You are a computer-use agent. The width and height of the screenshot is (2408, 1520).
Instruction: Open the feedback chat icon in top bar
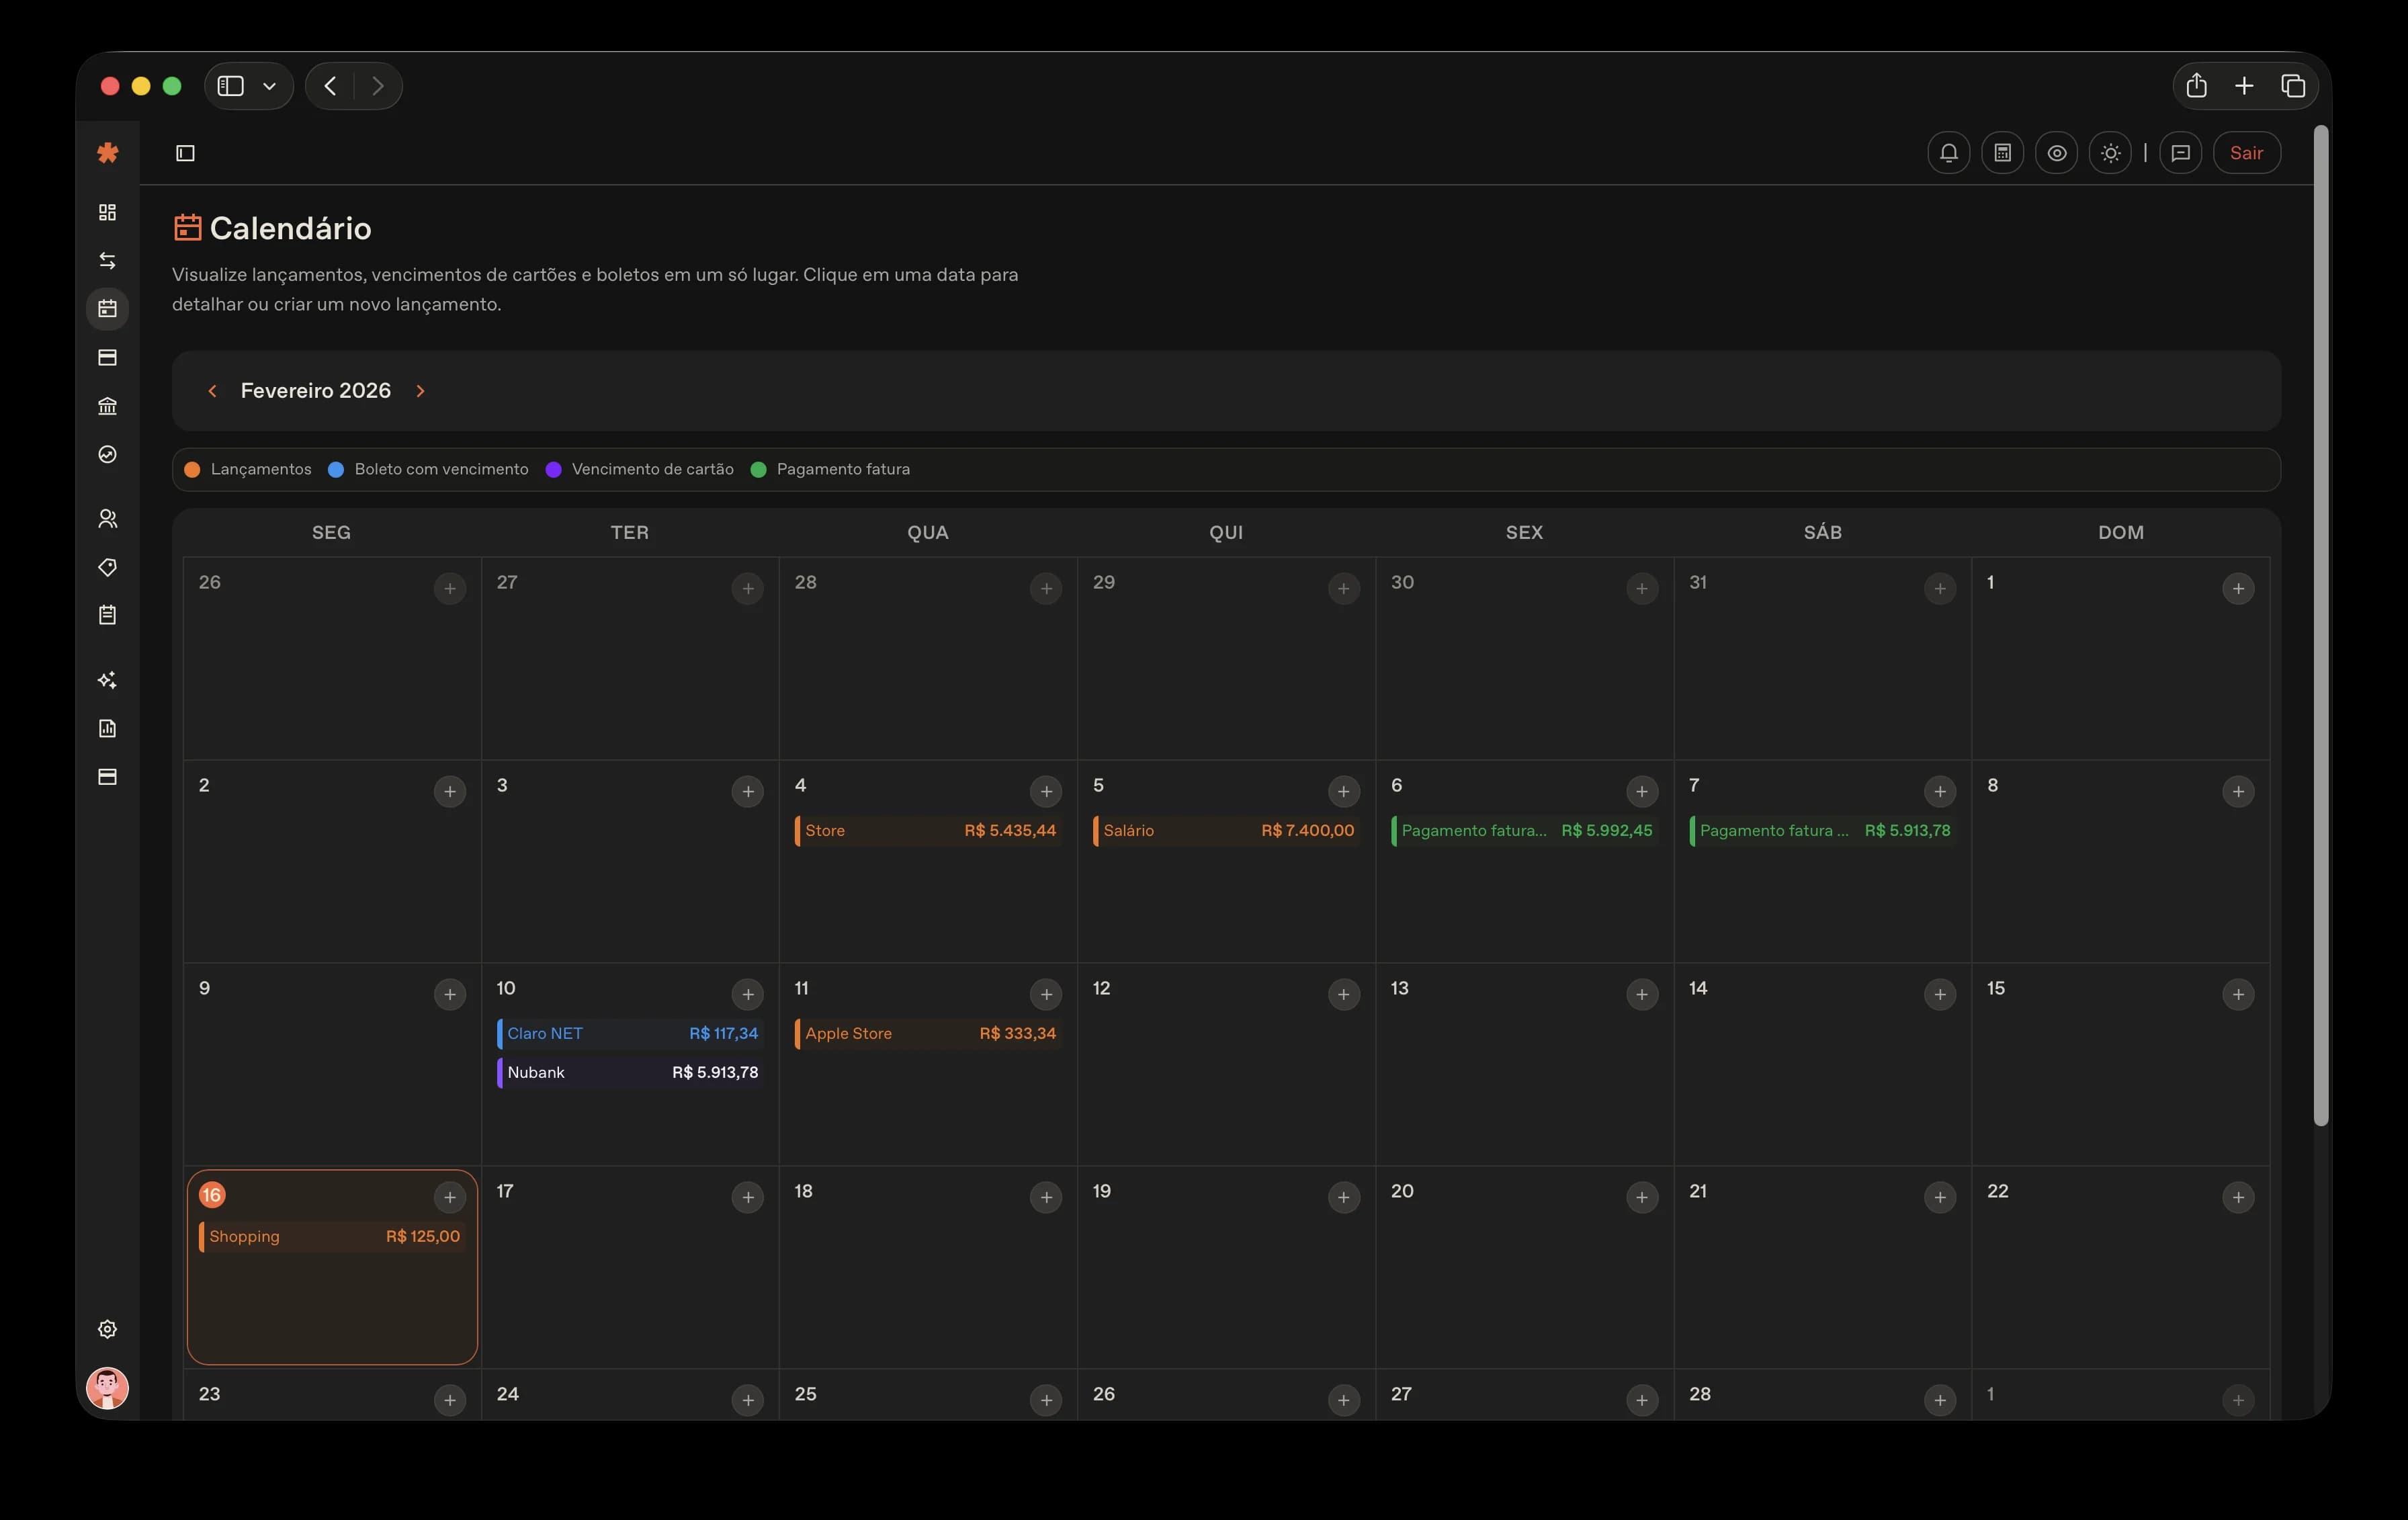click(2181, 152)
